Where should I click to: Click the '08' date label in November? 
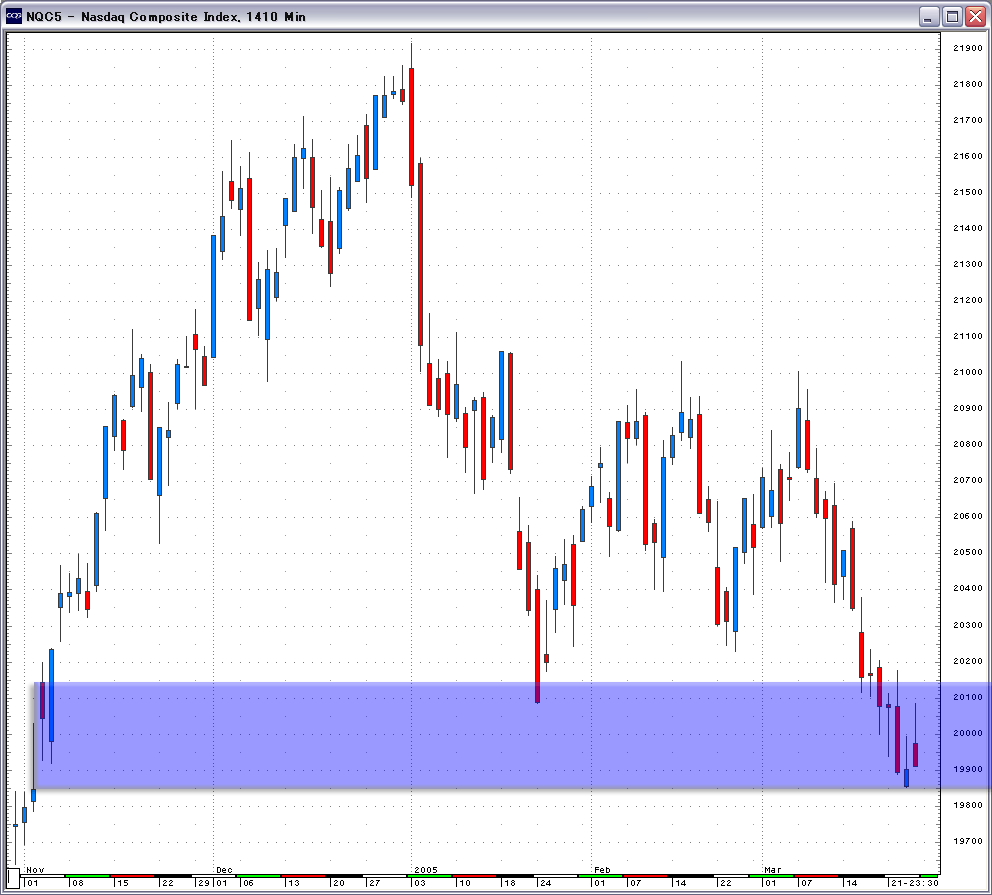click(77, 883)
